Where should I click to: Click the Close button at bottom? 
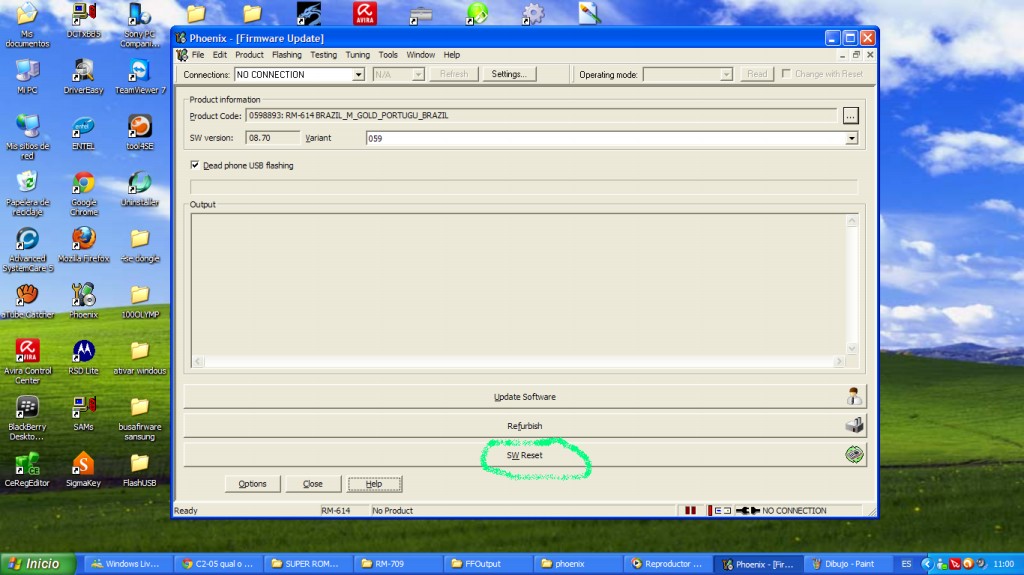(x=313, y=484)
